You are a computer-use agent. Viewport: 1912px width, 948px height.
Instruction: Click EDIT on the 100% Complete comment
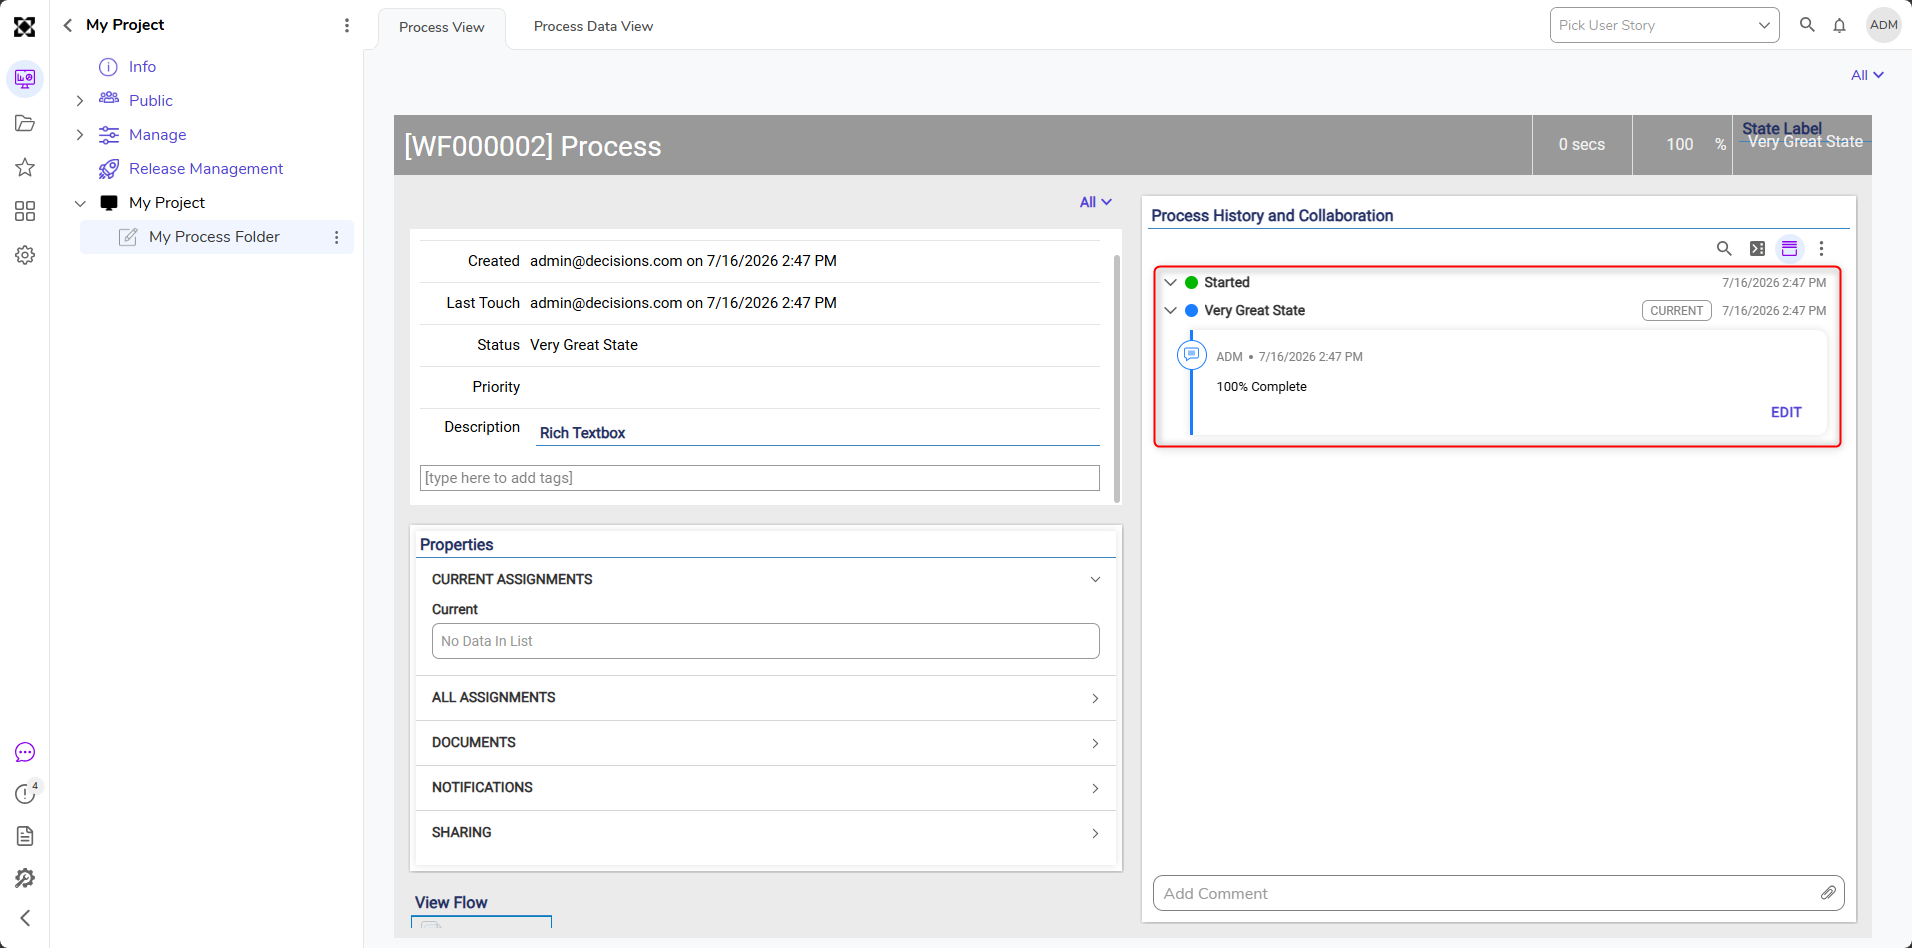[x=1786, y=412]
